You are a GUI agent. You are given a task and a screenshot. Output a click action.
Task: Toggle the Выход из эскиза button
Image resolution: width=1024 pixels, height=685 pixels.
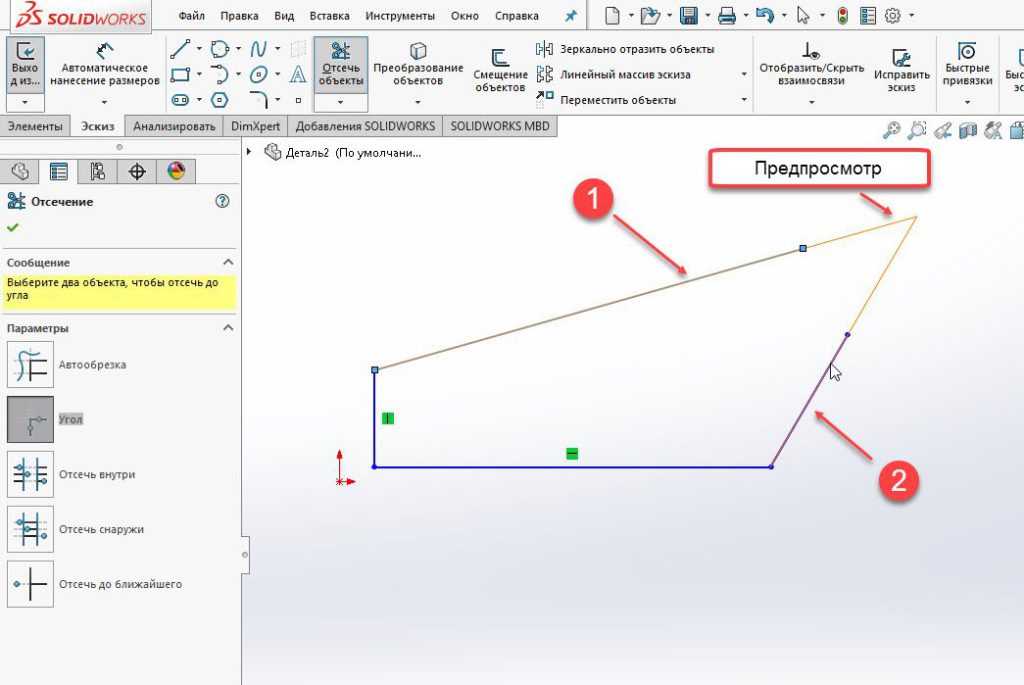pyautogui.click(x=25, y=64)
